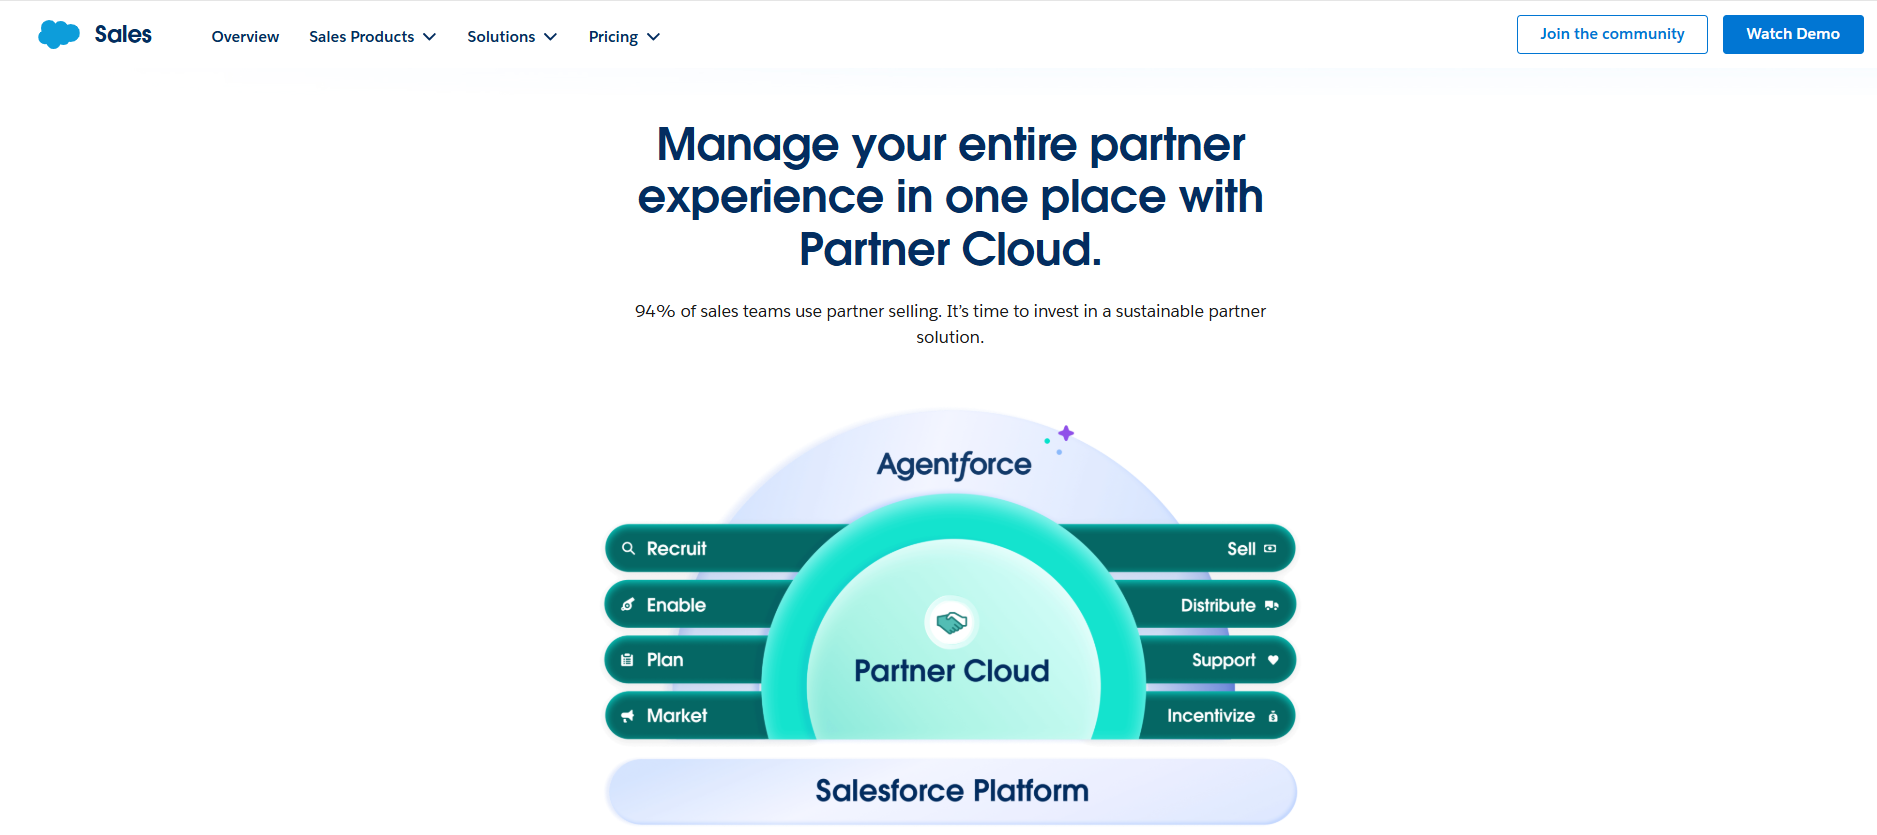Click the Plan clipboard icon
1877x835 pixels.
[627, 660]
